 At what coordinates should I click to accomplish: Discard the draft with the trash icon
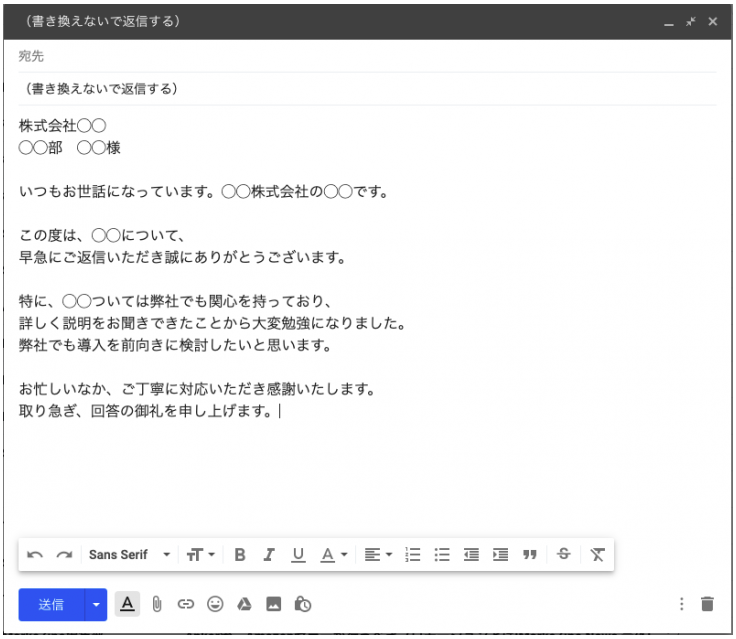(708, 603)
